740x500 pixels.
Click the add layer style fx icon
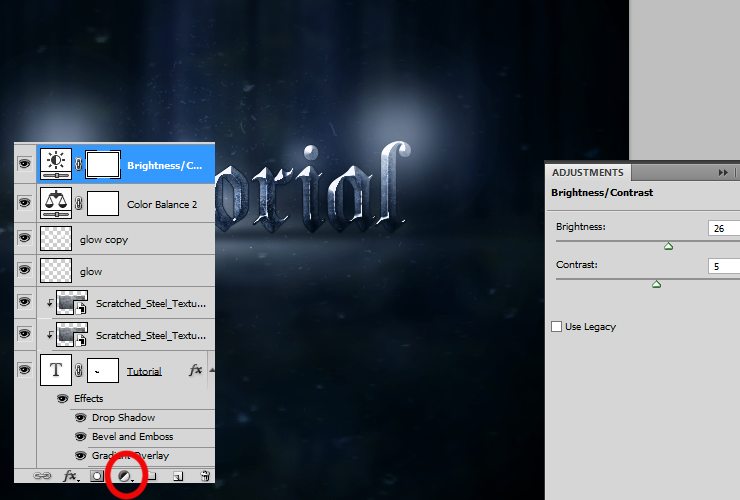point(71,476)
